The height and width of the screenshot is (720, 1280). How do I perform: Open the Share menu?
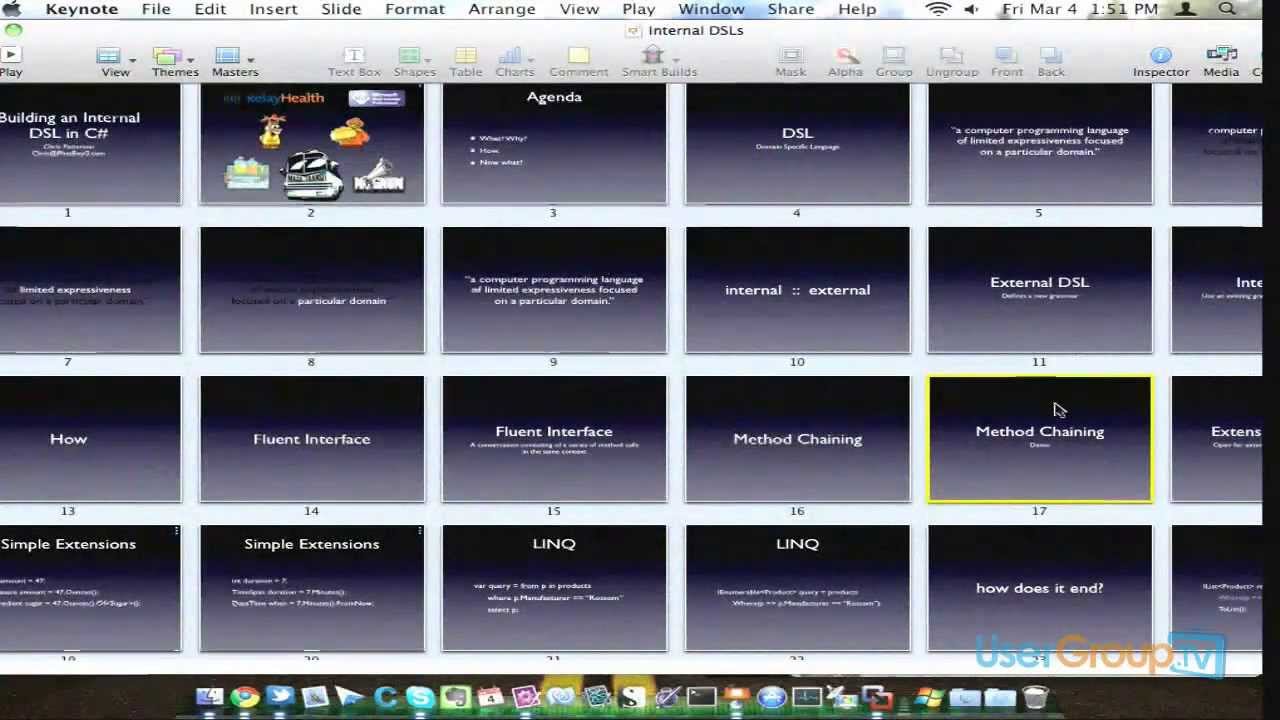(790, 9)
